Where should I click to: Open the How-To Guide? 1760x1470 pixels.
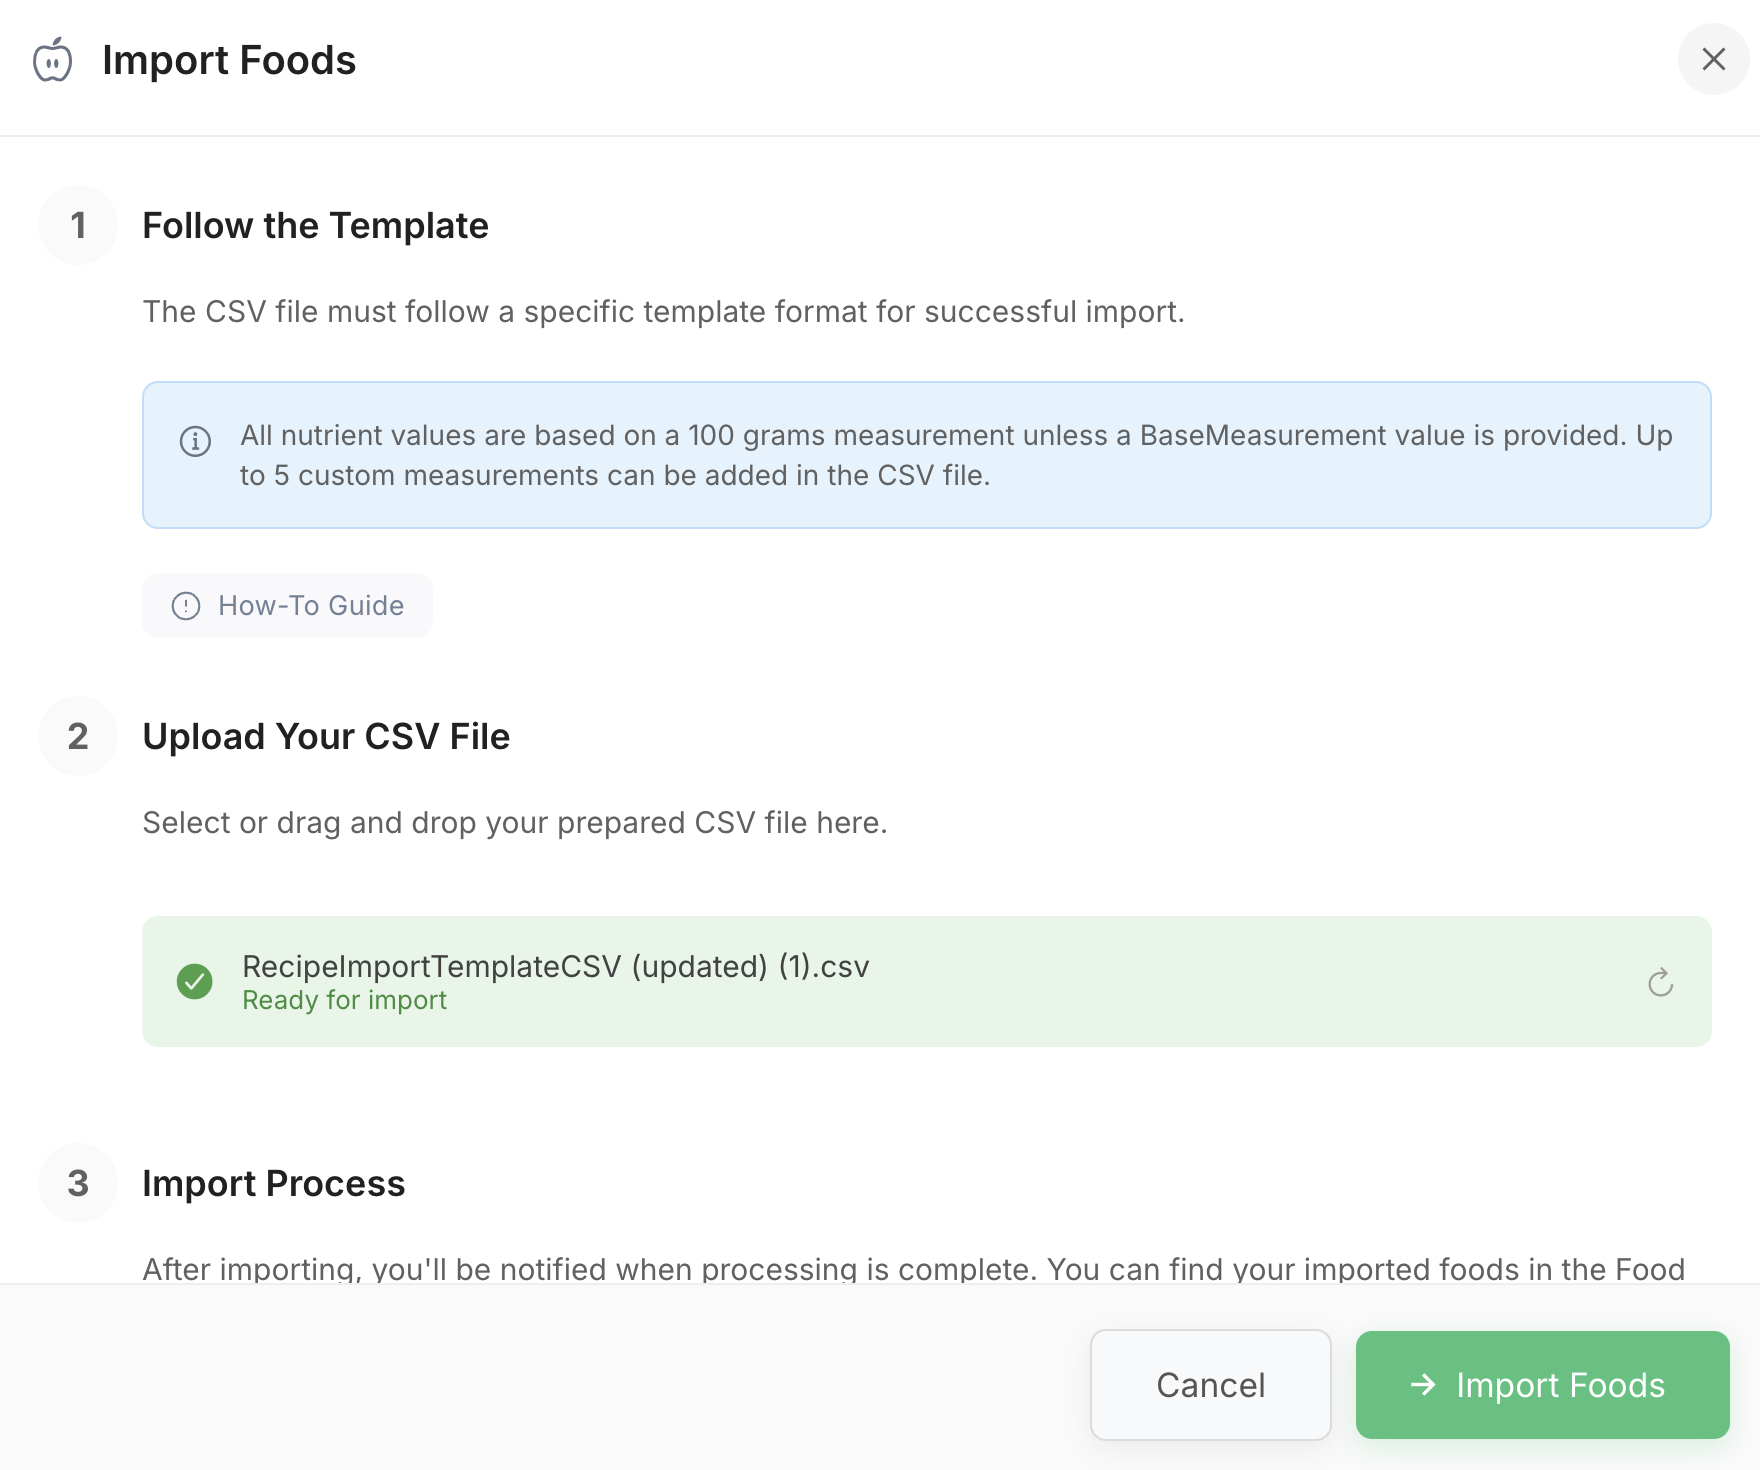pos(288,606)
